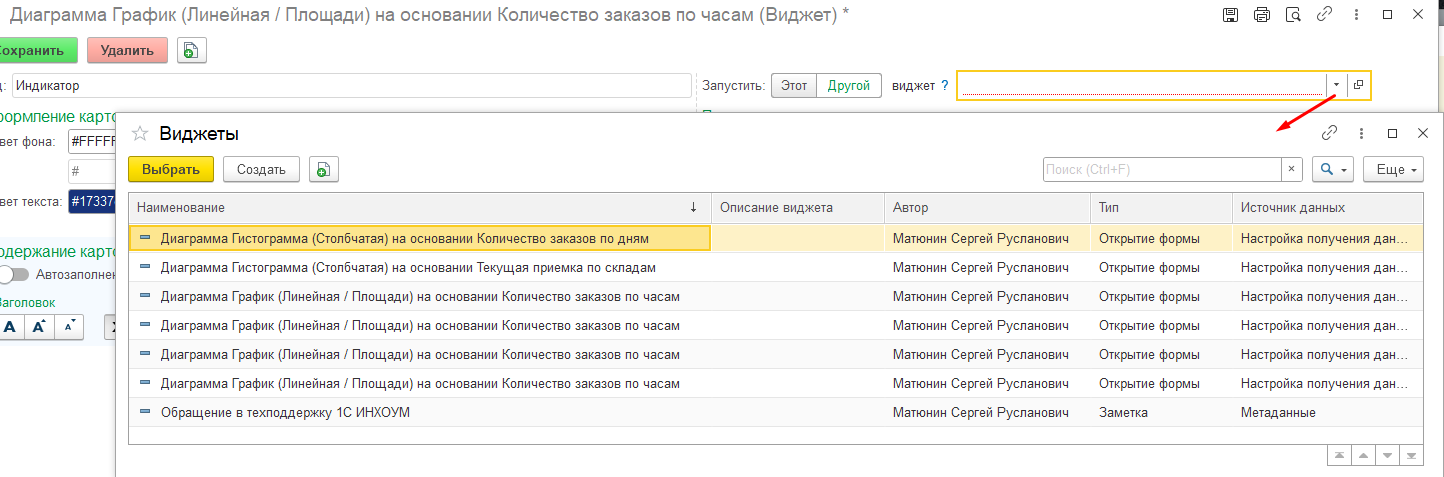Screen dimensions: 1444x477
Task: Click the get-link icon in Виджеты dialog
Action: pos(1329,133)
